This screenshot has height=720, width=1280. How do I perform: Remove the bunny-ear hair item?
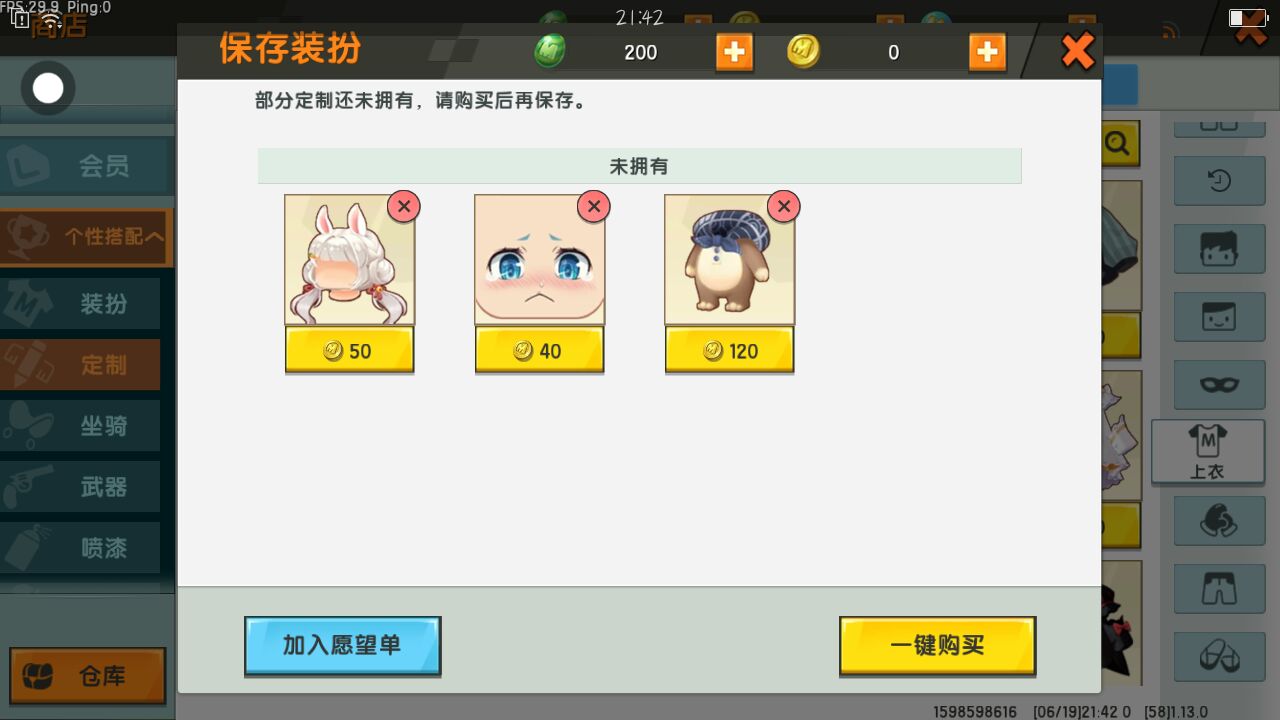(403, 207)
